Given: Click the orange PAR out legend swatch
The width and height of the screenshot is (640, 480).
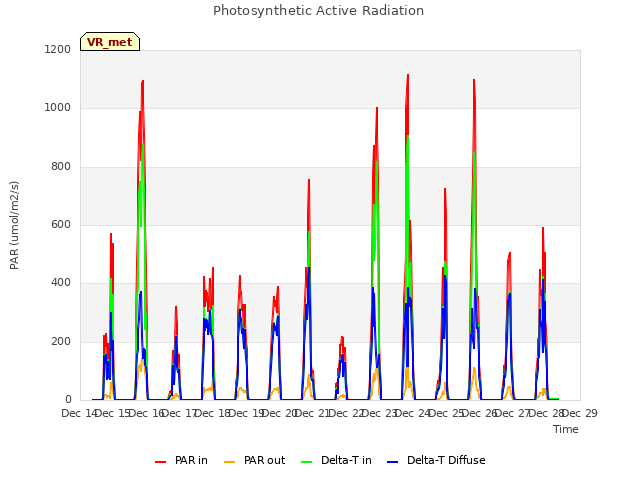Looking at the screenshot, I should pyautogui.click(x=229, y=462).
